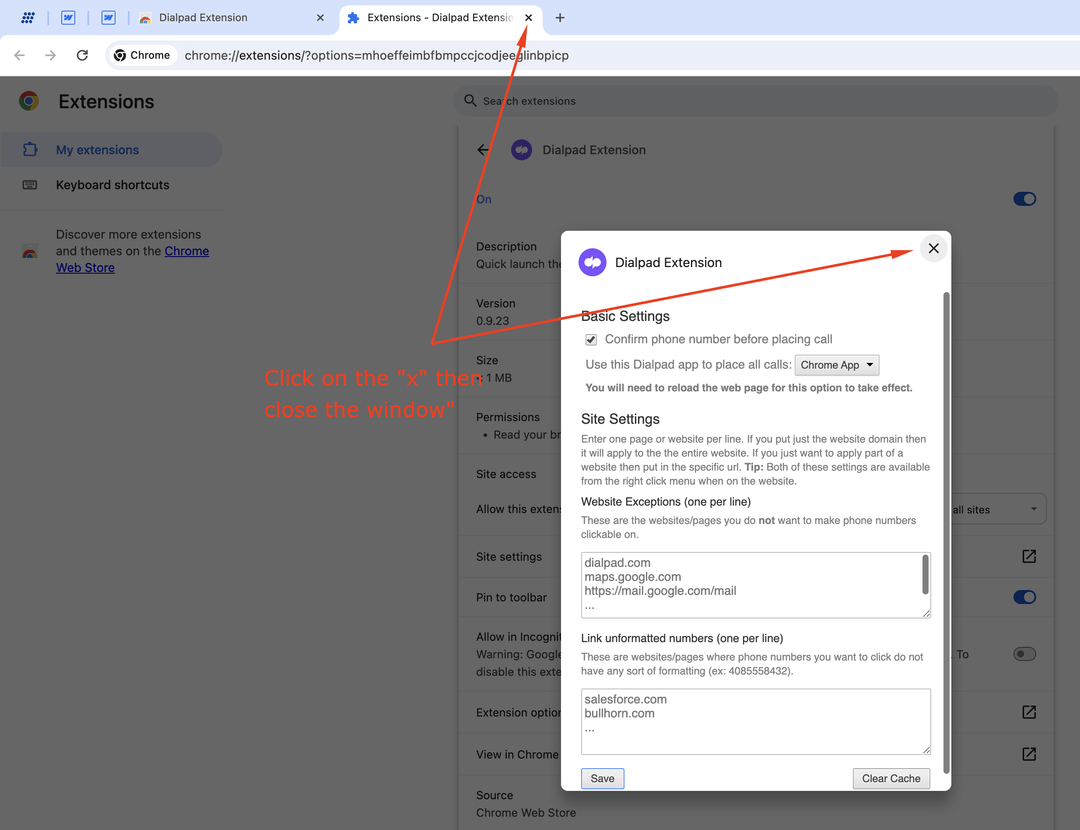Click the My extensions puzzle icon

click(x=30, y=149)
